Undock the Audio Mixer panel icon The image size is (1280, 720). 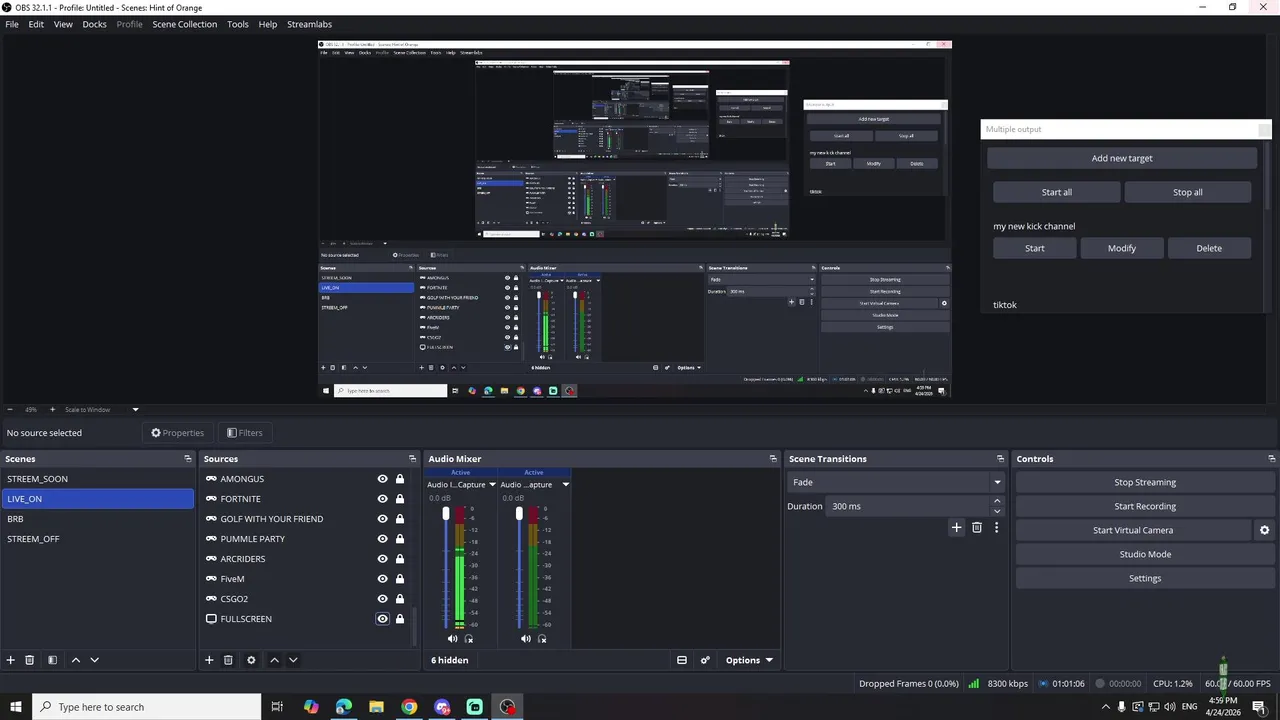773,459
